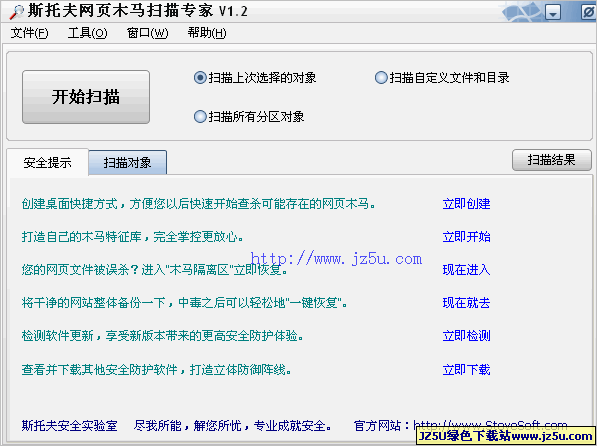This screenshot has width=597, height=446.
Task: Click the 斯托夫安全实验室 footer text
Action: pyautogui.click(x=70, y=425)
